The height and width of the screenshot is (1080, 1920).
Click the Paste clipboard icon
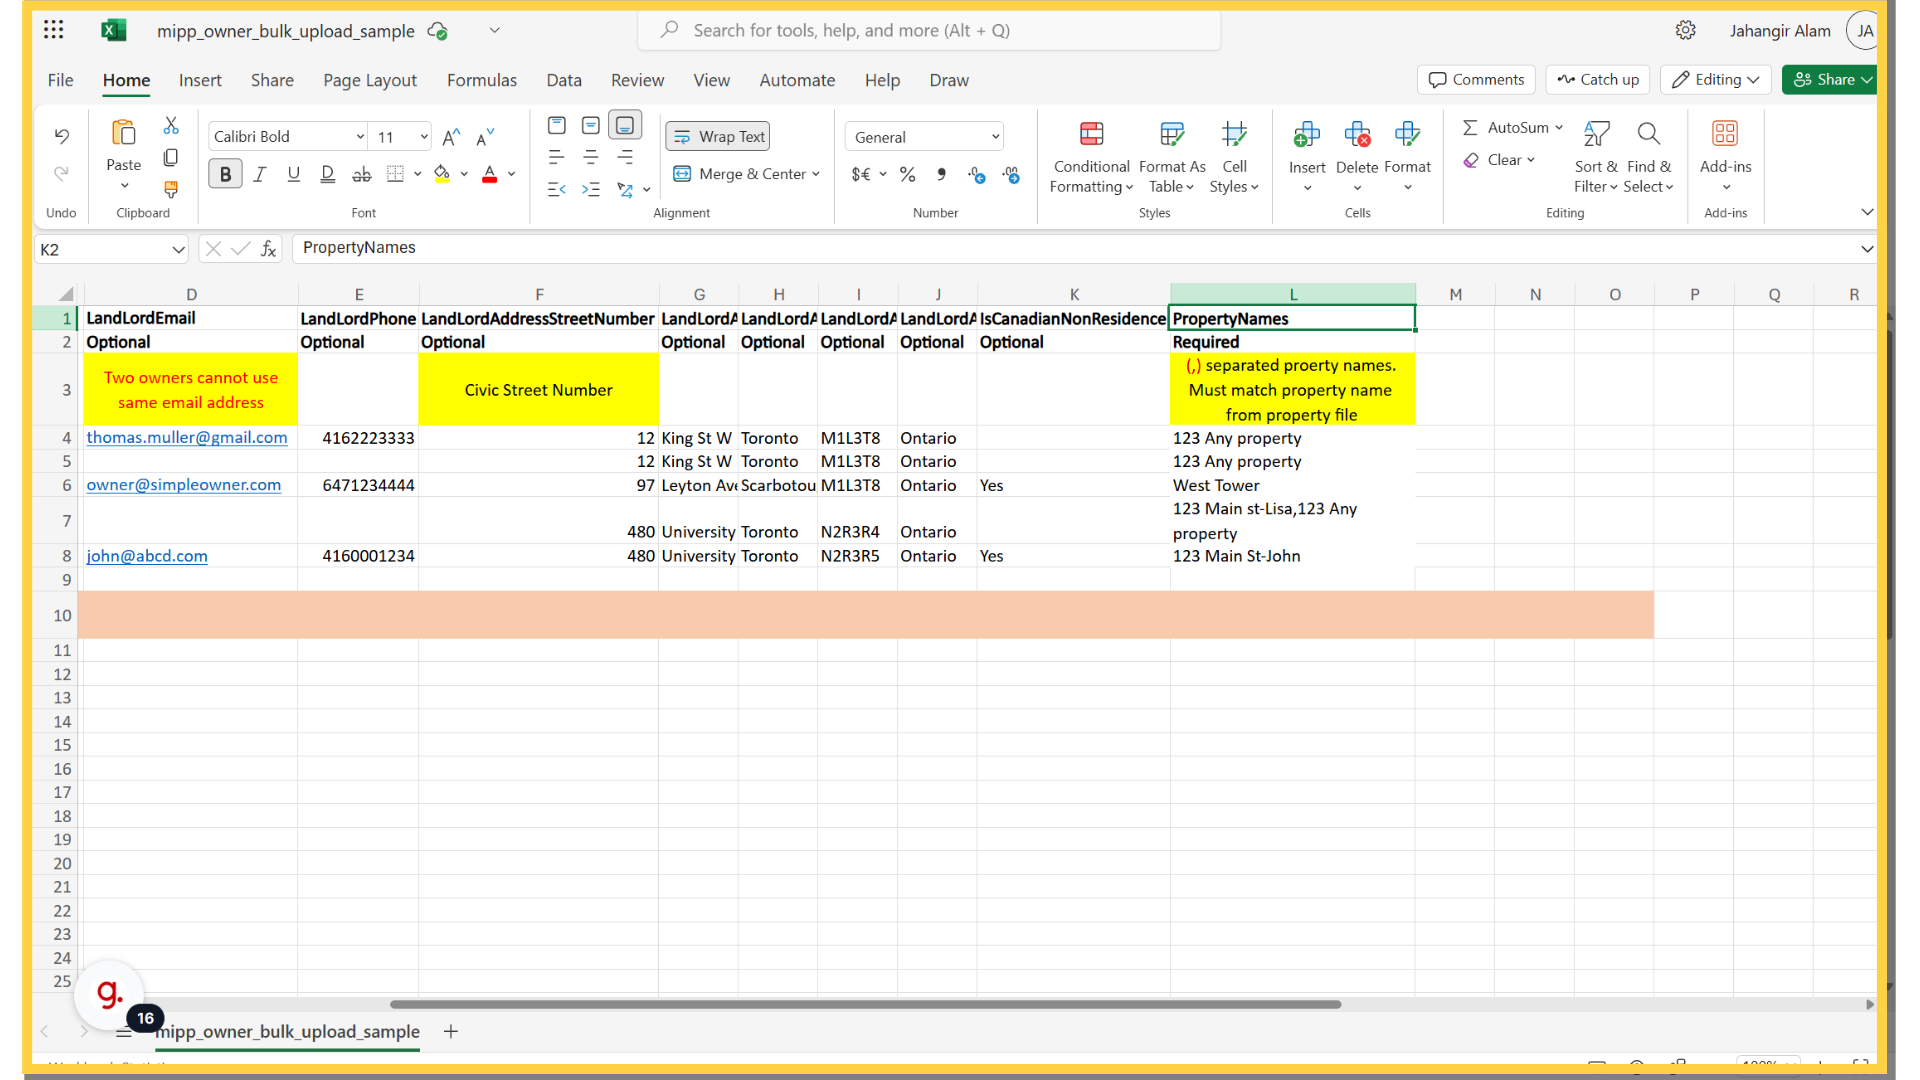click(x=124, y=133)
